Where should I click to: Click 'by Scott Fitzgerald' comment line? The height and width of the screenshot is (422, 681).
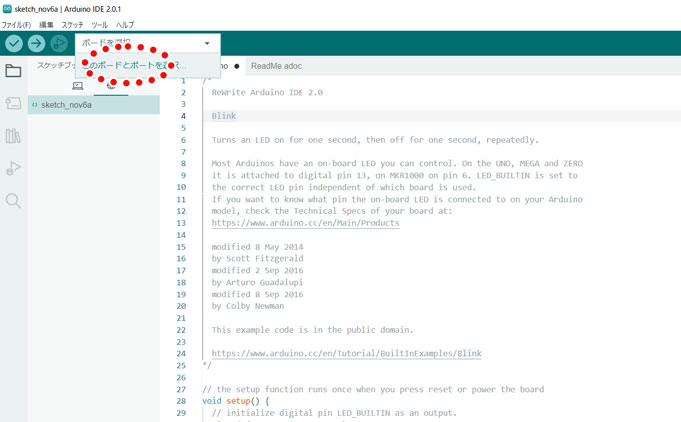(258, 259)
